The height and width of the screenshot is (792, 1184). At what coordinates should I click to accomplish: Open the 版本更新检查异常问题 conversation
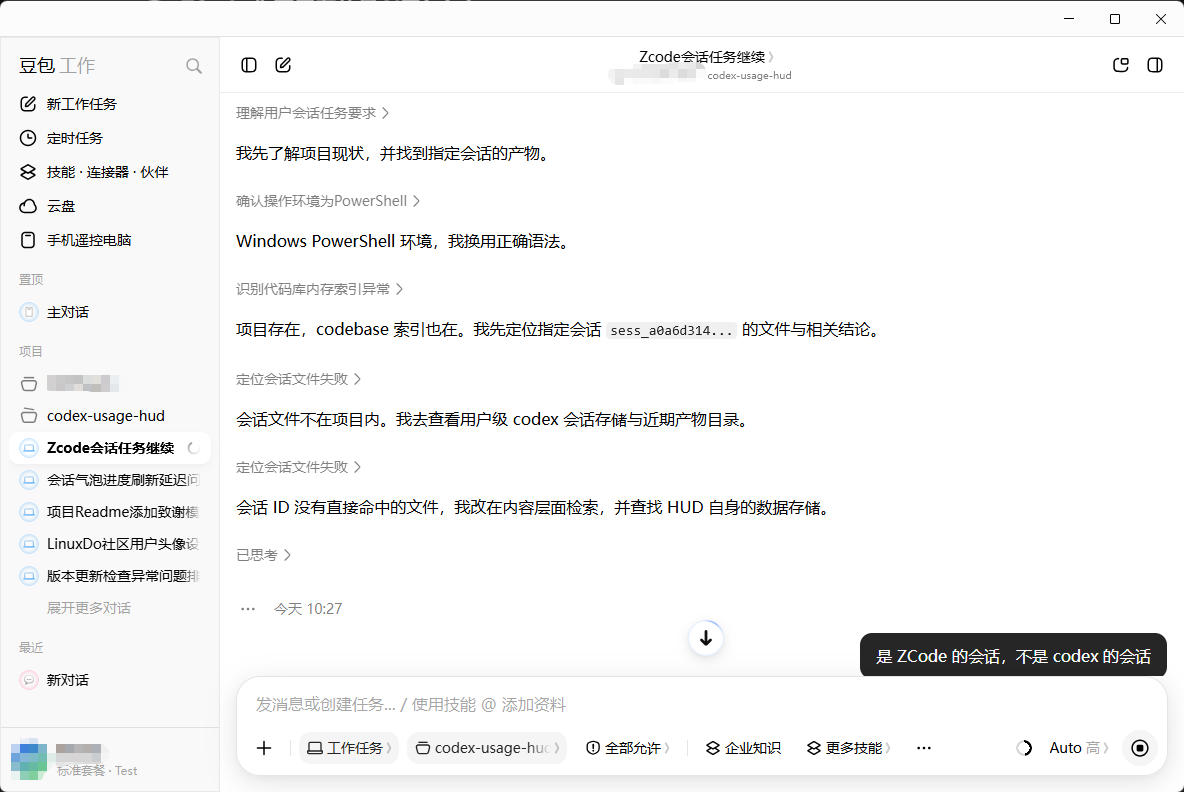[109, 576]
